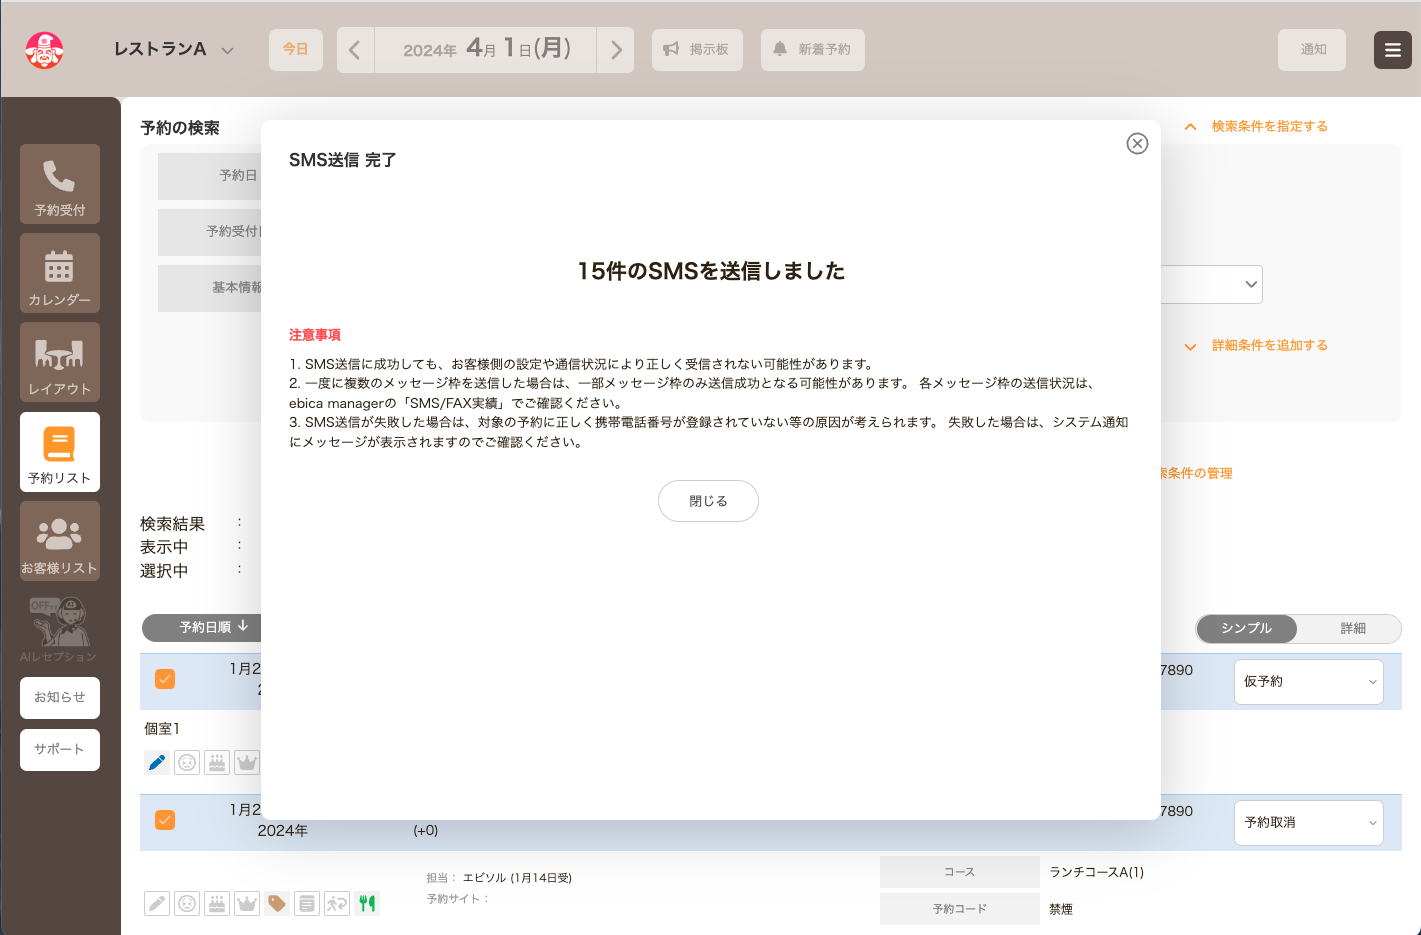Click blue pencil edit icon in 個室1 row

point(157,763)
